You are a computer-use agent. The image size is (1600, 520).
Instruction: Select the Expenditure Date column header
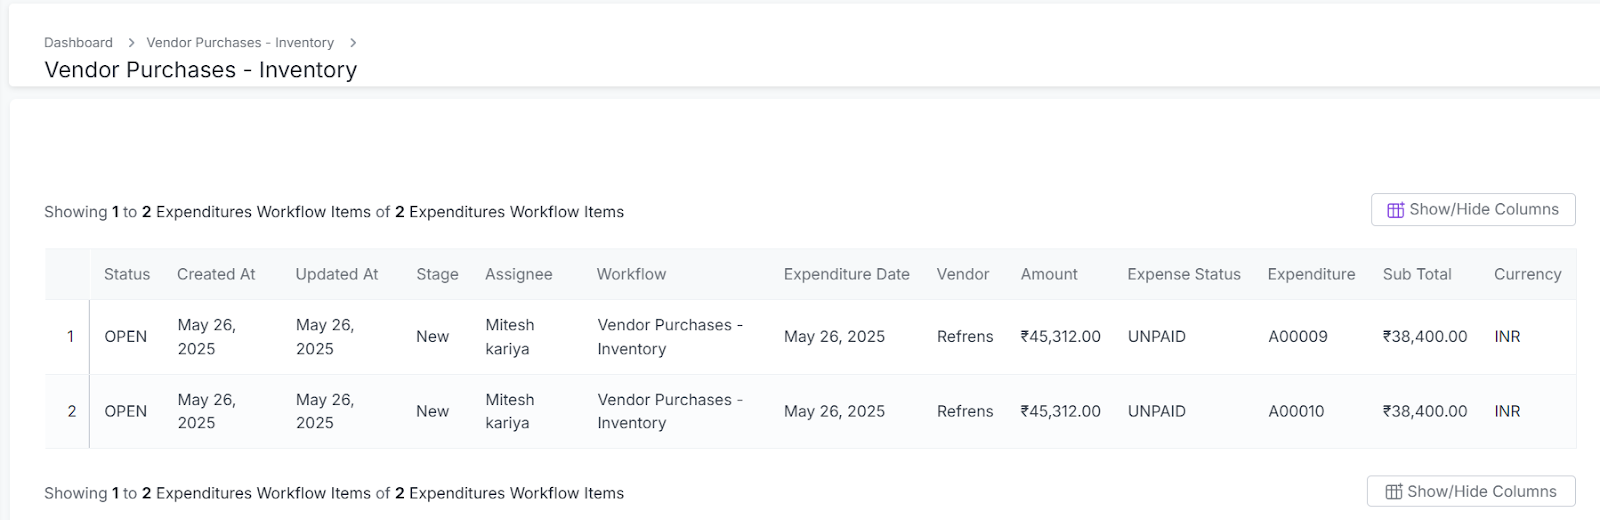point(846,274)
